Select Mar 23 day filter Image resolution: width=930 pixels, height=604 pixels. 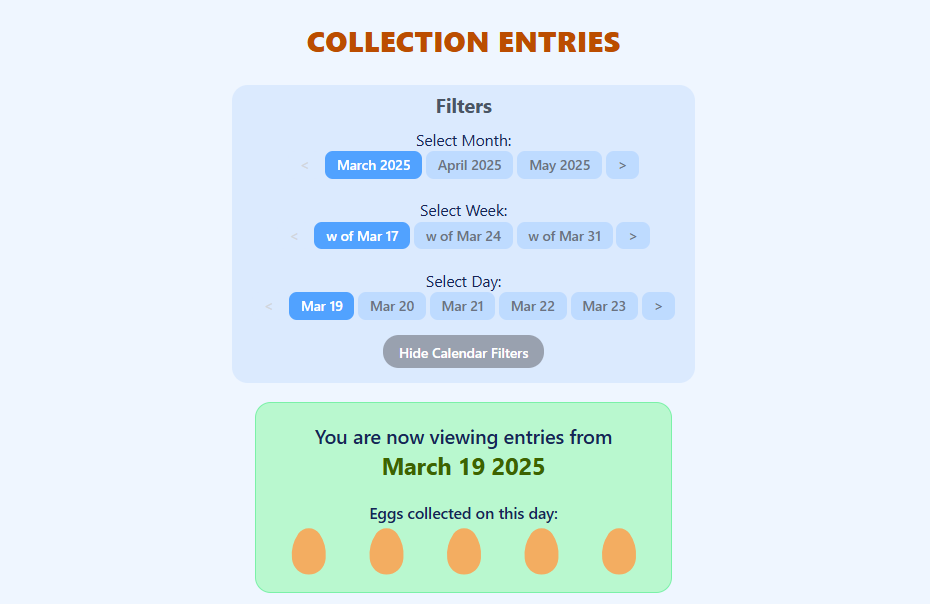(604, 306)
